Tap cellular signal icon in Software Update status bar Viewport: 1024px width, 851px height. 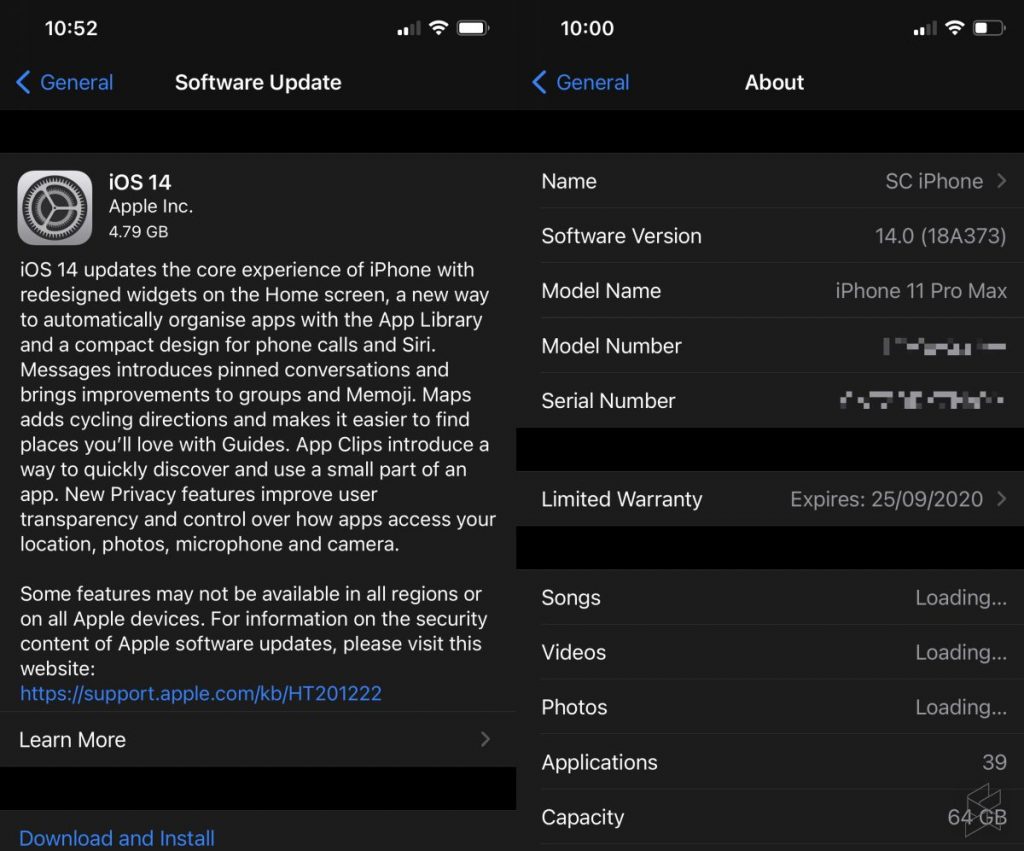409,29
